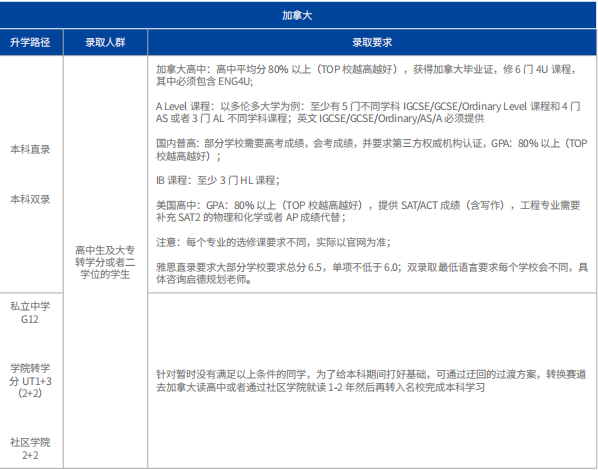Click the 注意 note about 选修课要求
The image size is (598, 470).
tap(273, 242)
